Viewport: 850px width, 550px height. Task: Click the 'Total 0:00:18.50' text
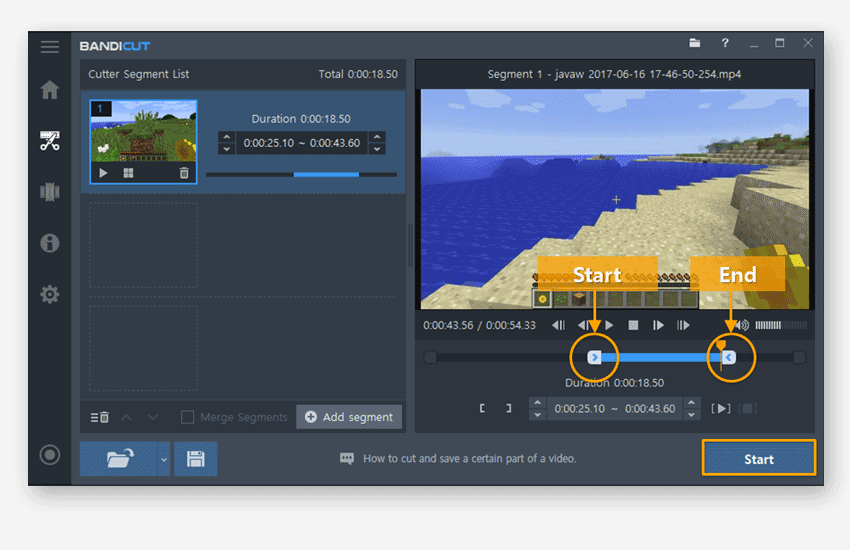pos(358,74)
